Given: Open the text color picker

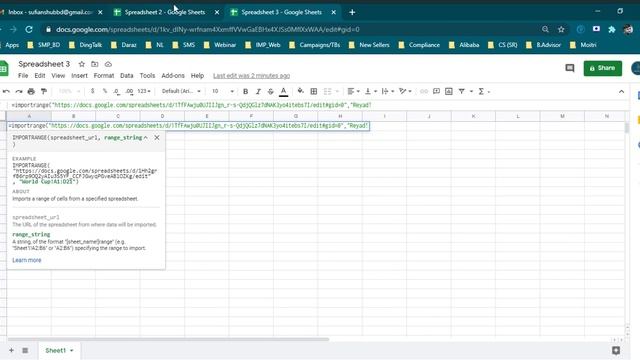Looking at the screenshot, I should (x=283, y=91).
